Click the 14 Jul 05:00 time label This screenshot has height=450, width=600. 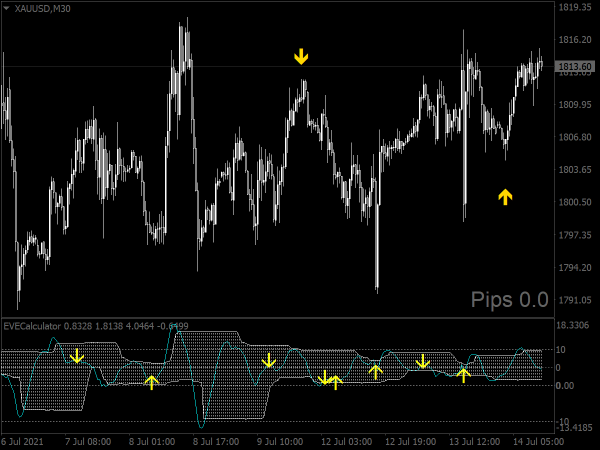pyautogui.click(x=538, y=442)
